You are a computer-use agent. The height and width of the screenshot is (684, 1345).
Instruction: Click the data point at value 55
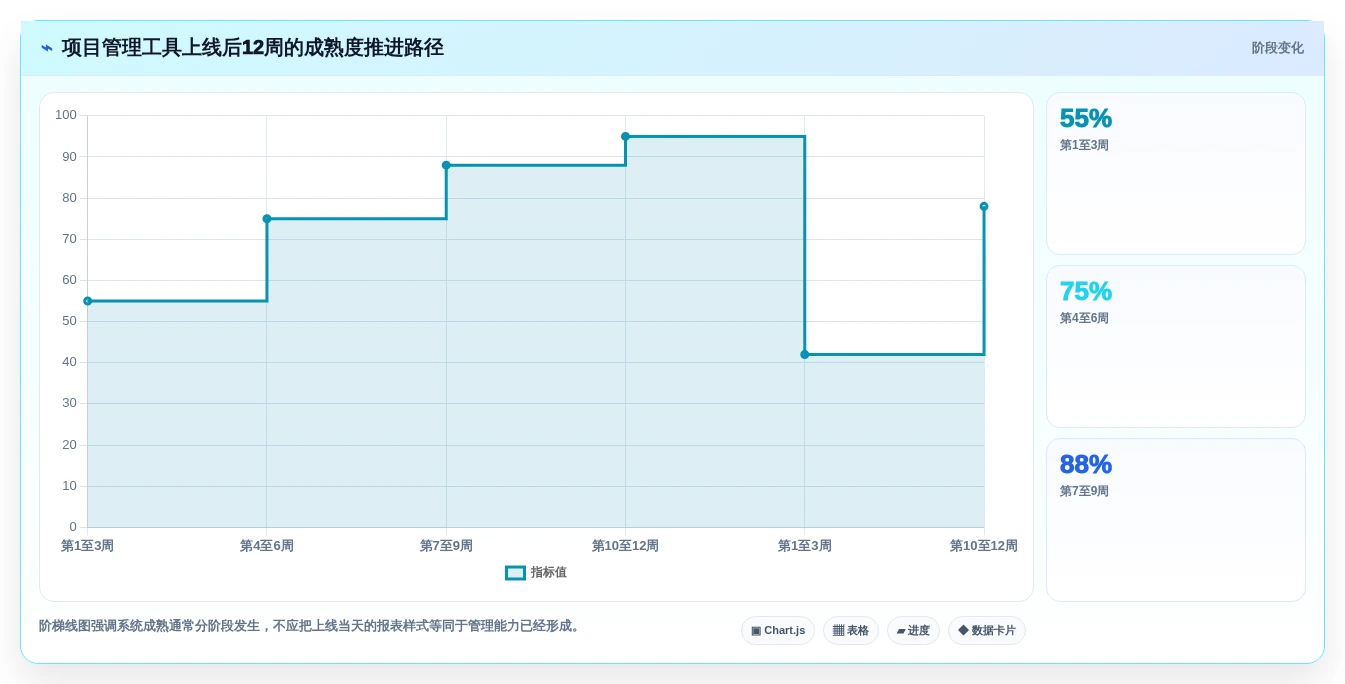coord(88,301)
